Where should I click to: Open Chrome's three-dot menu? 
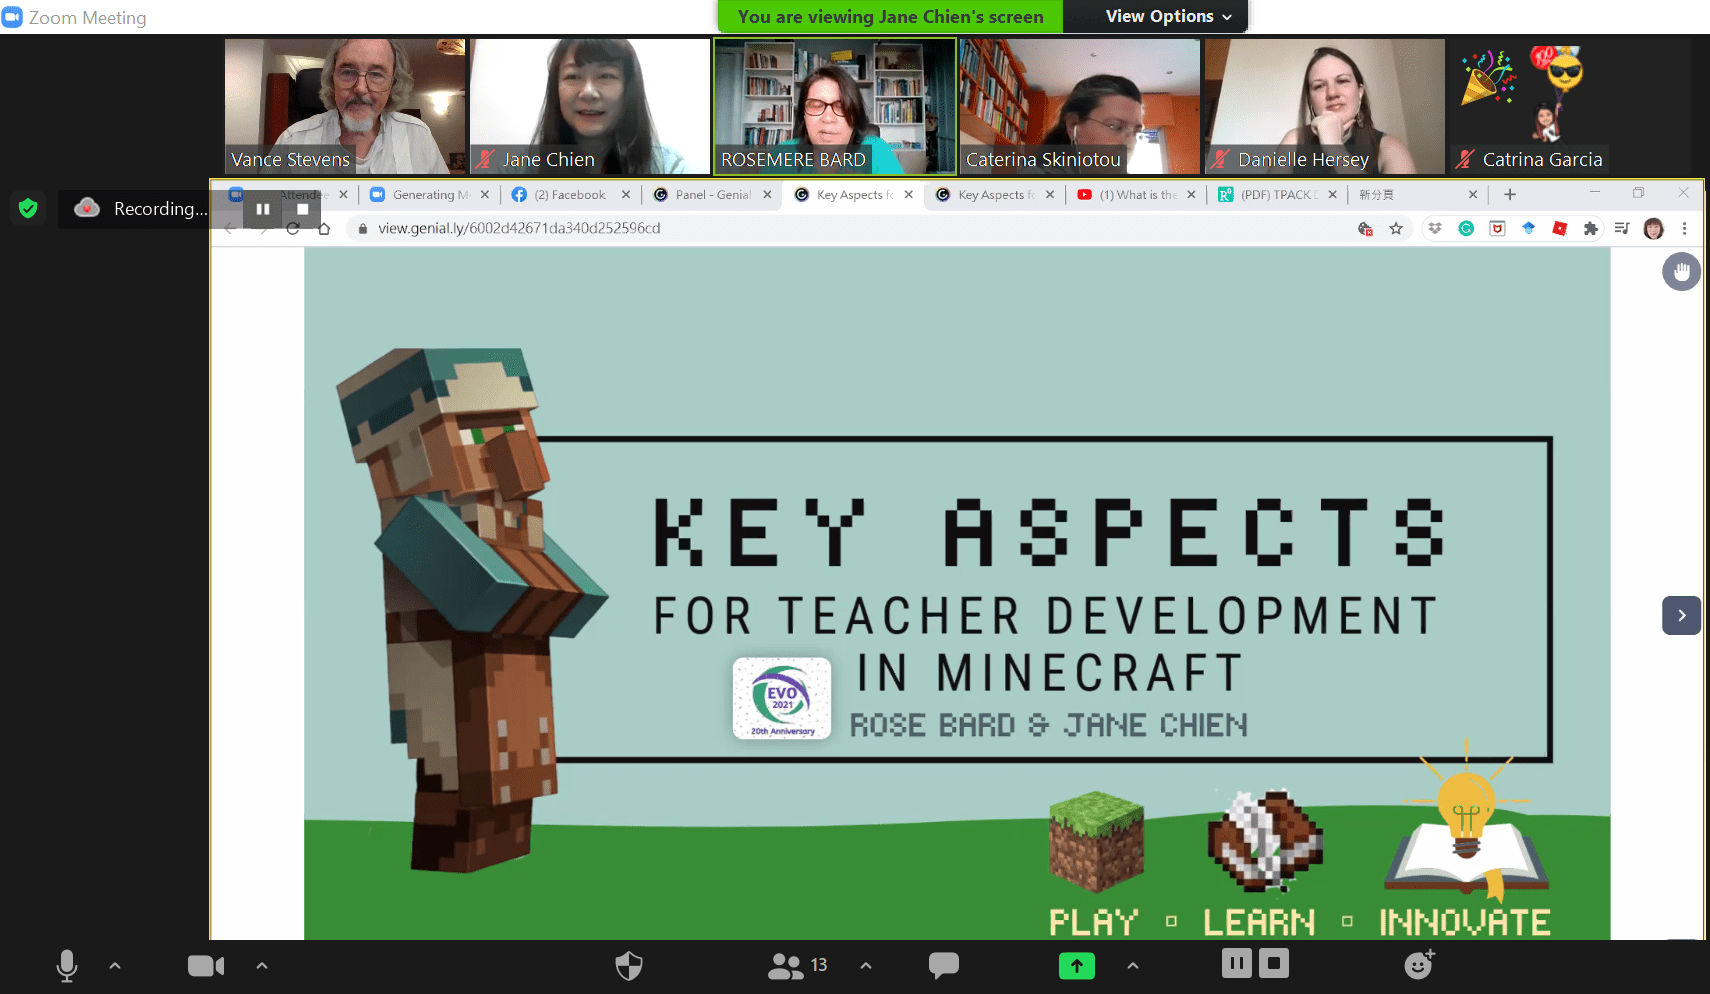1685,229
